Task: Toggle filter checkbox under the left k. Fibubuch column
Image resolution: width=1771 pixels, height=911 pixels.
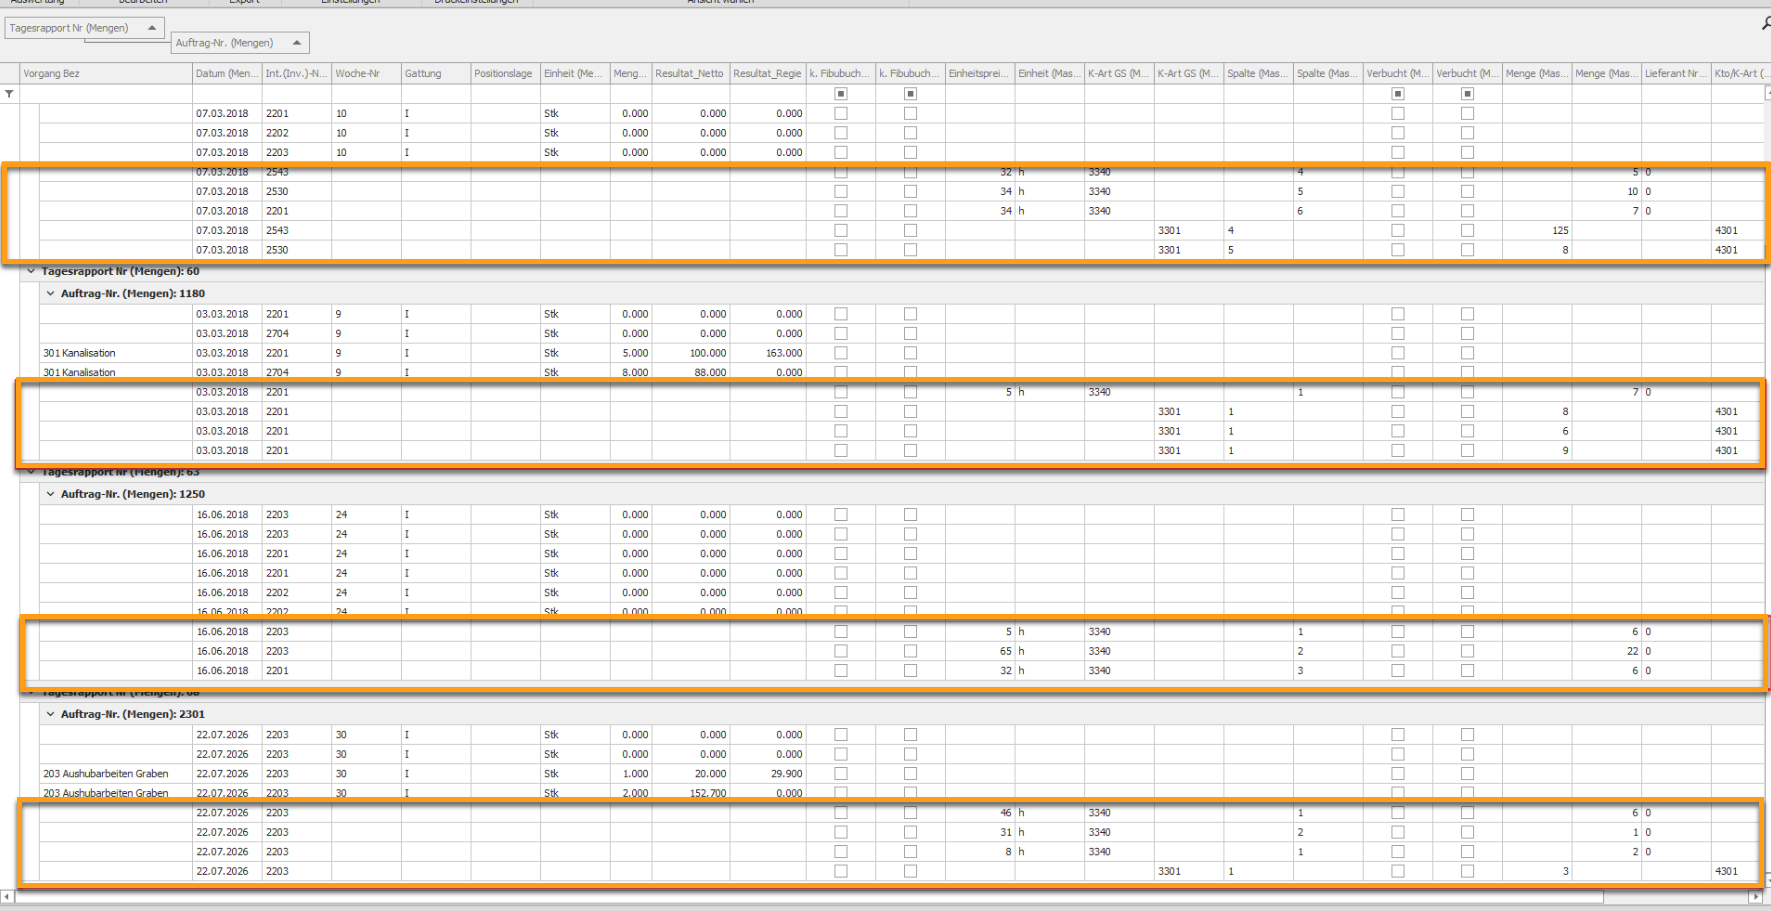Action: tap(841, 94)
